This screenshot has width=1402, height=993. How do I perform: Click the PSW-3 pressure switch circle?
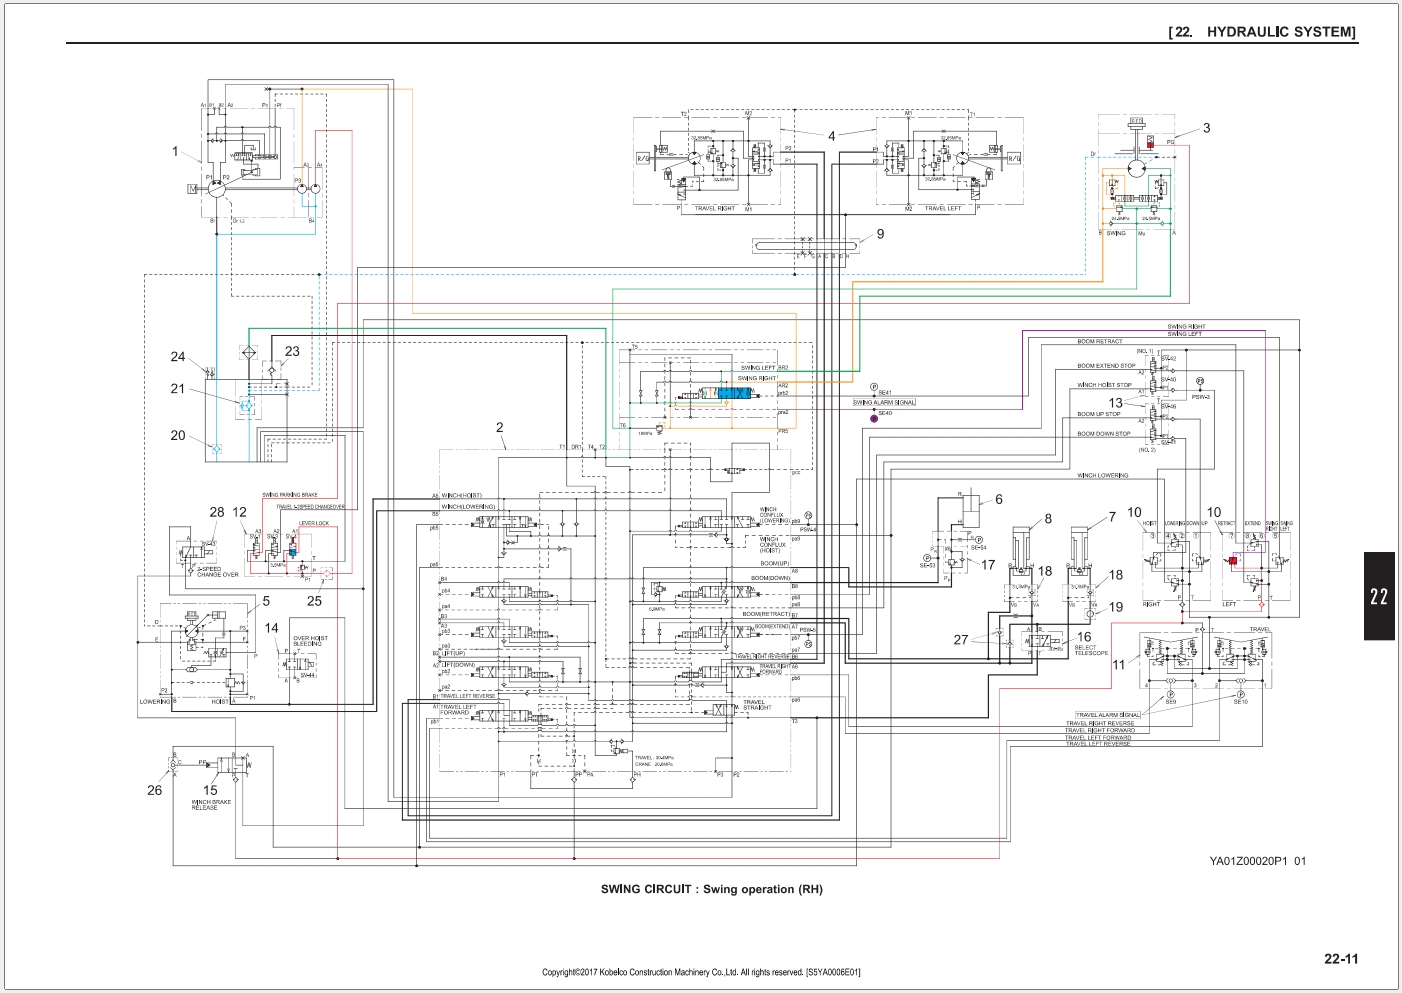tap(1200, 381)
